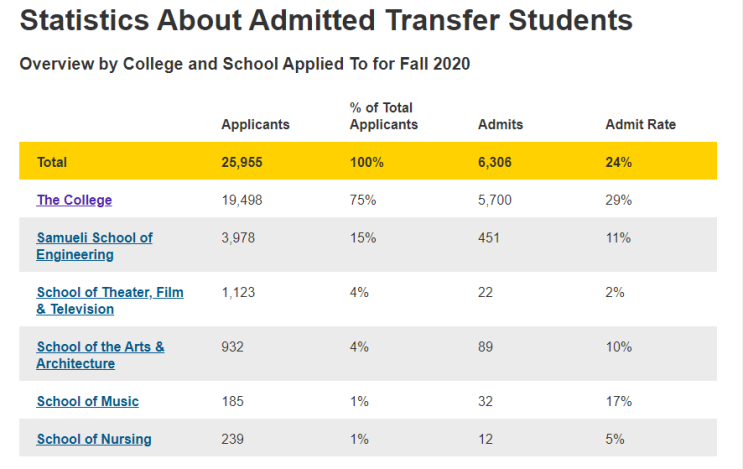Select the total applicants value 25,955
743x469 pixels.
(242, 162)
